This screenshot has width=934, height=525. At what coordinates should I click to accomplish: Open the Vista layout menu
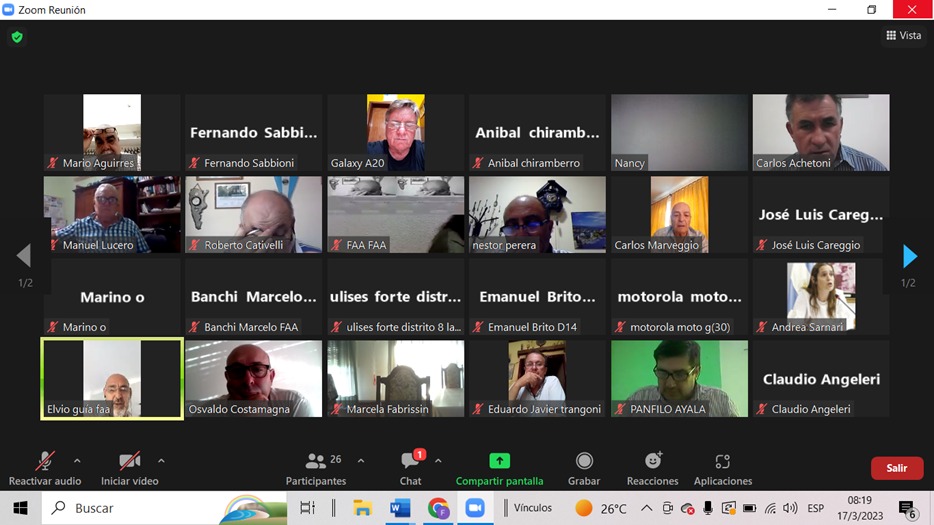tap(904, 35)
